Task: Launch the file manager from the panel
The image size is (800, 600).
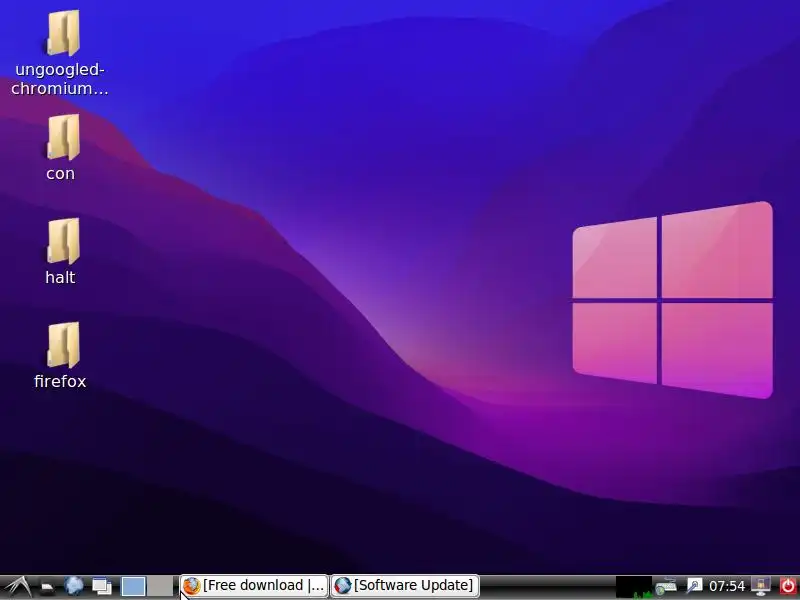Action: pyautogui.click(x=47, y=587)
